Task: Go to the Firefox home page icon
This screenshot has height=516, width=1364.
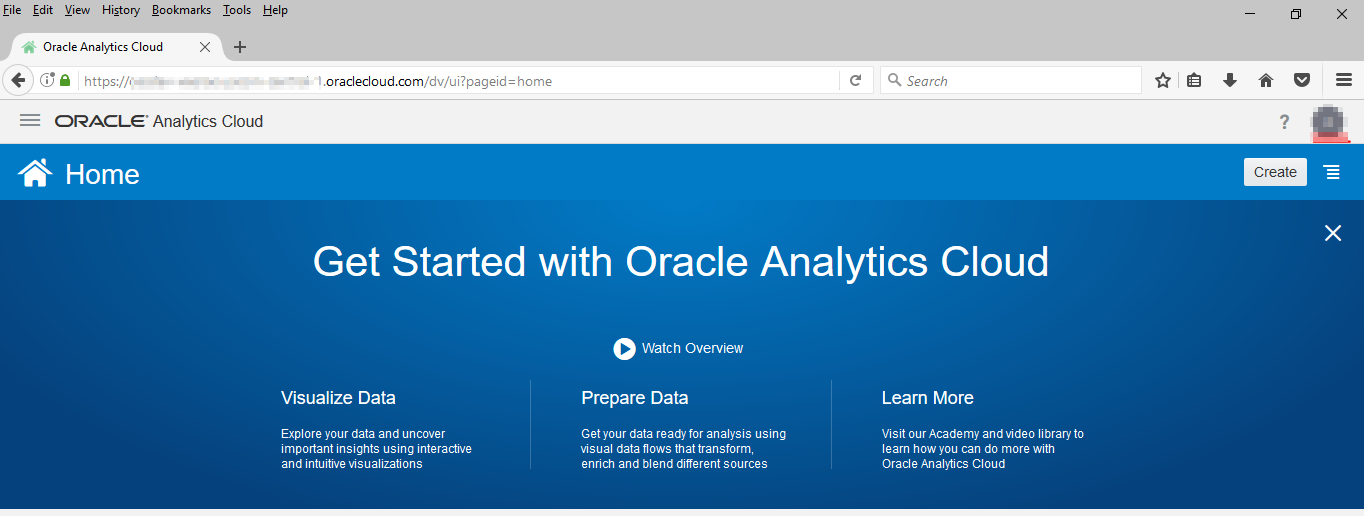Action: pos(1265,81)
